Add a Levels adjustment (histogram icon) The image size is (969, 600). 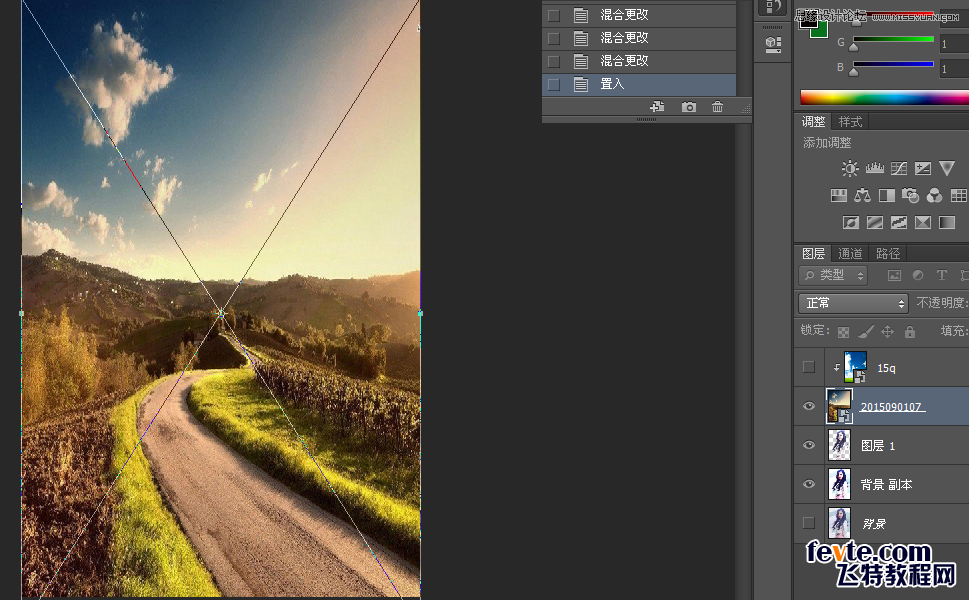(874, 169)
